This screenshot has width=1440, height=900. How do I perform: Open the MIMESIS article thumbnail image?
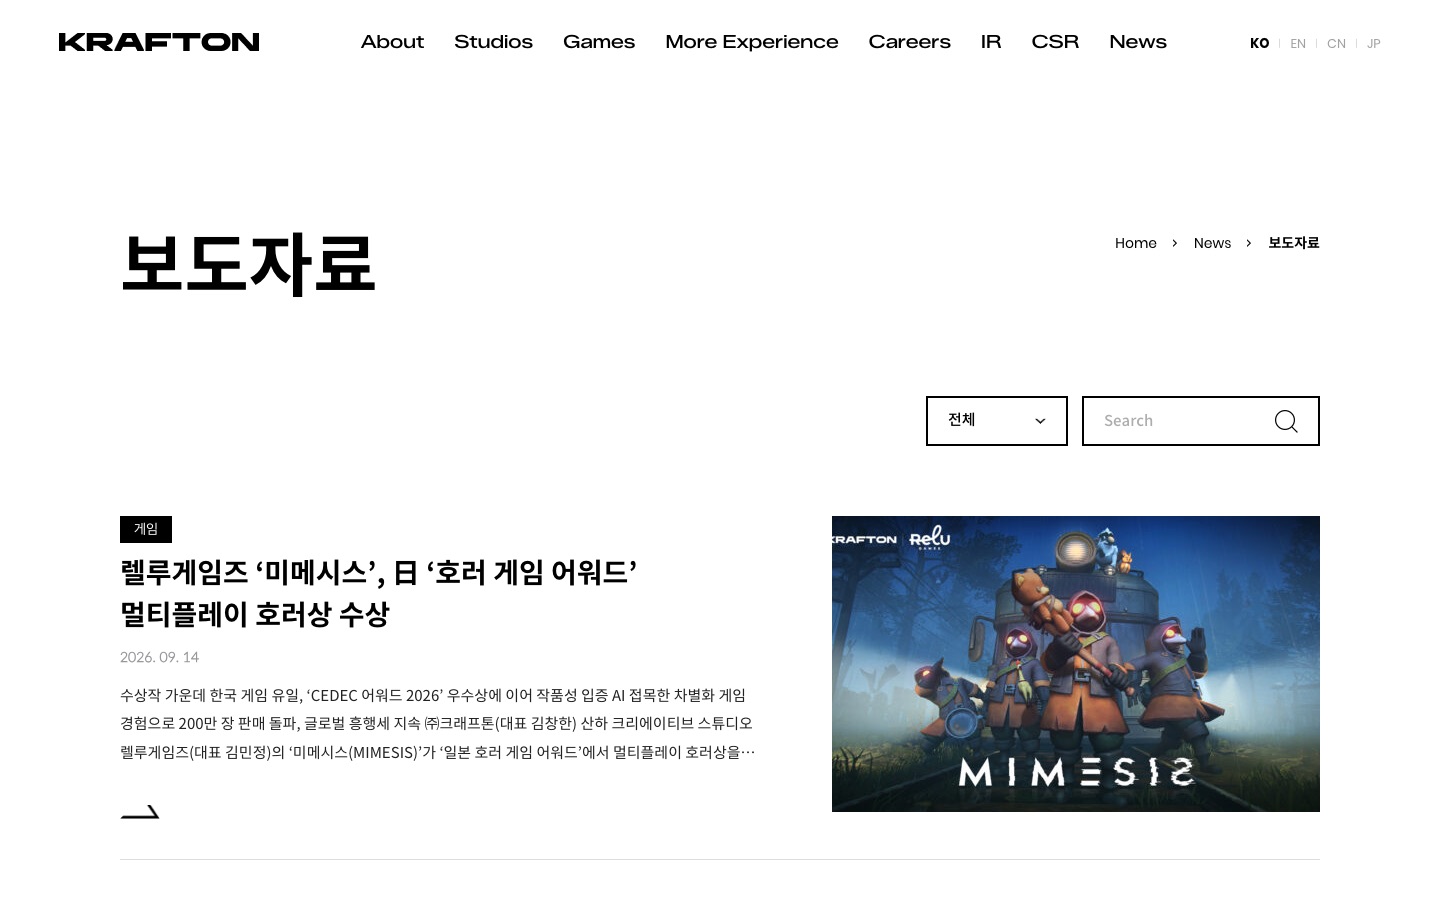(x=1076, y=664)
